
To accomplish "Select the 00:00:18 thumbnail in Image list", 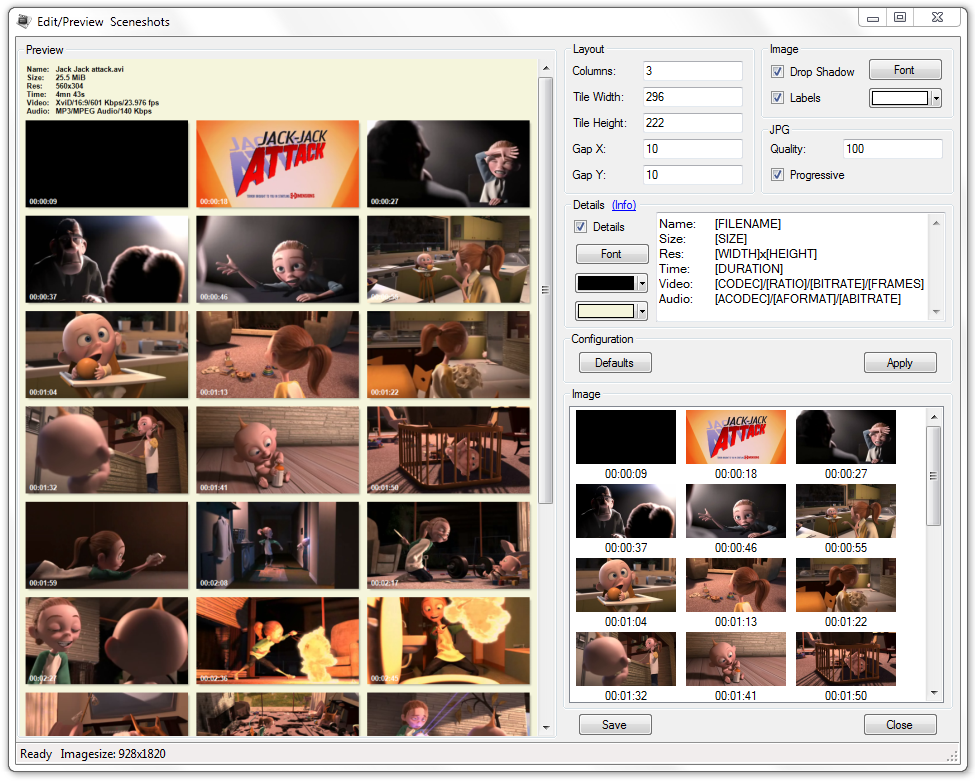I will coord(736,437).
